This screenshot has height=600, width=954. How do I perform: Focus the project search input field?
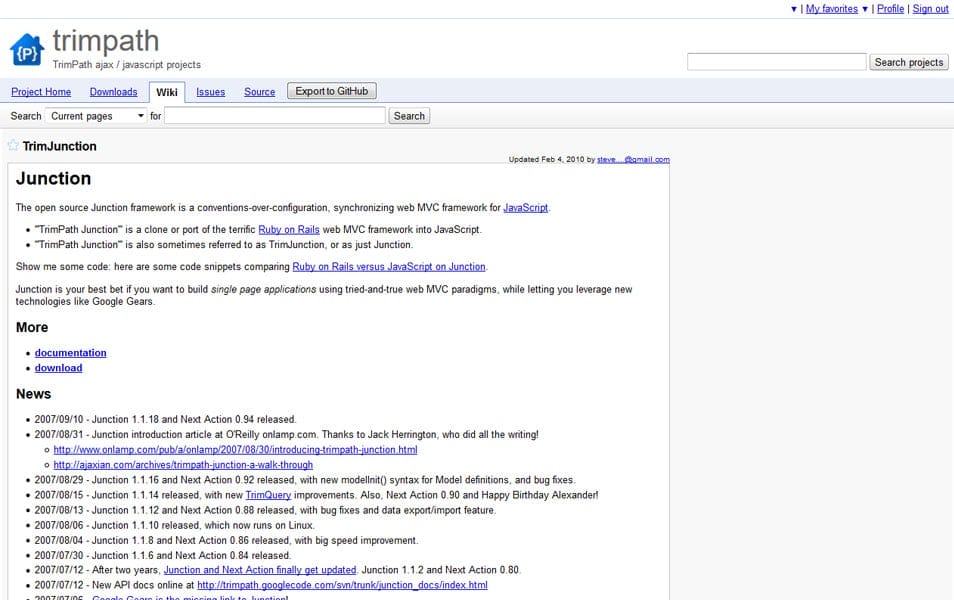776,61
